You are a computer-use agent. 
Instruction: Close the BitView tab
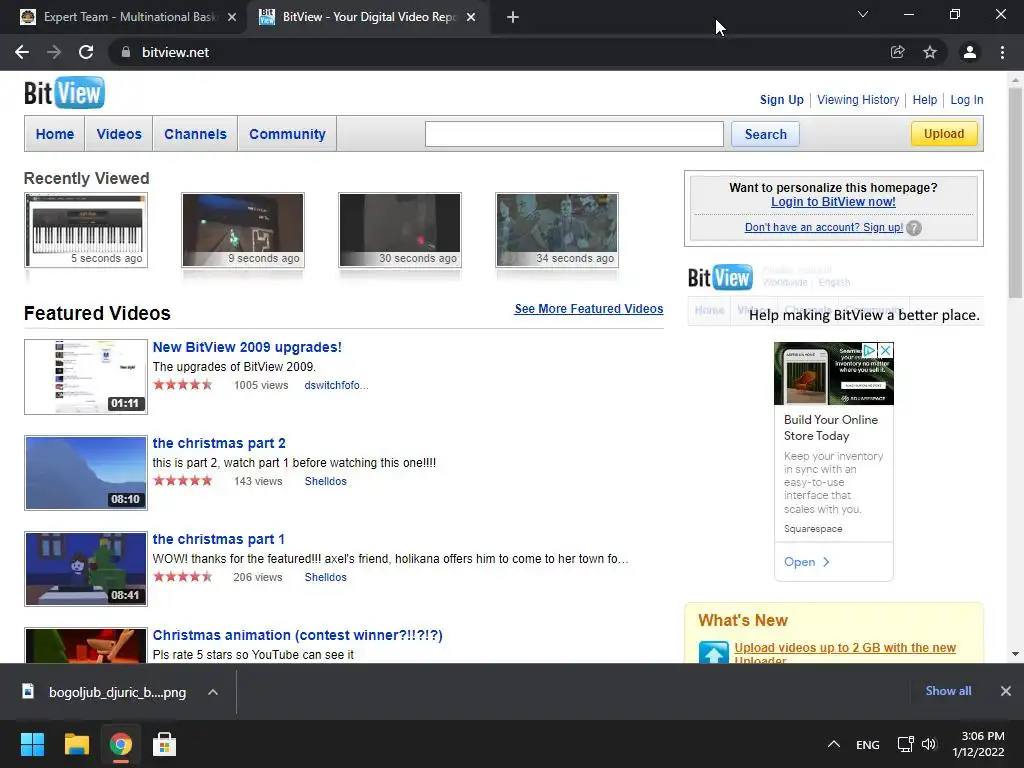(x=471, y=17)
